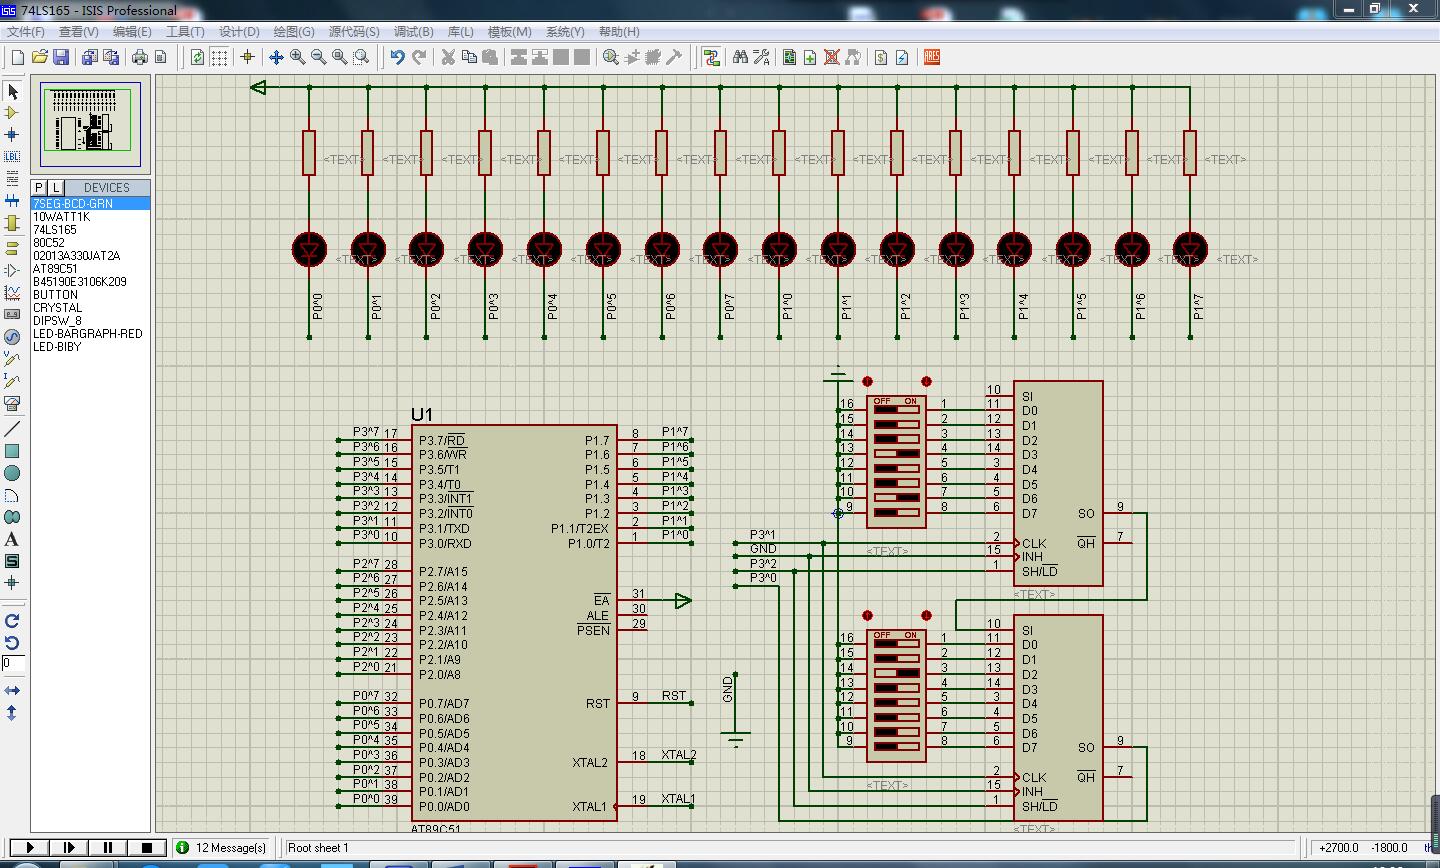
Task: Select 2D graphics box tool
Action: (x=12, y=451)
